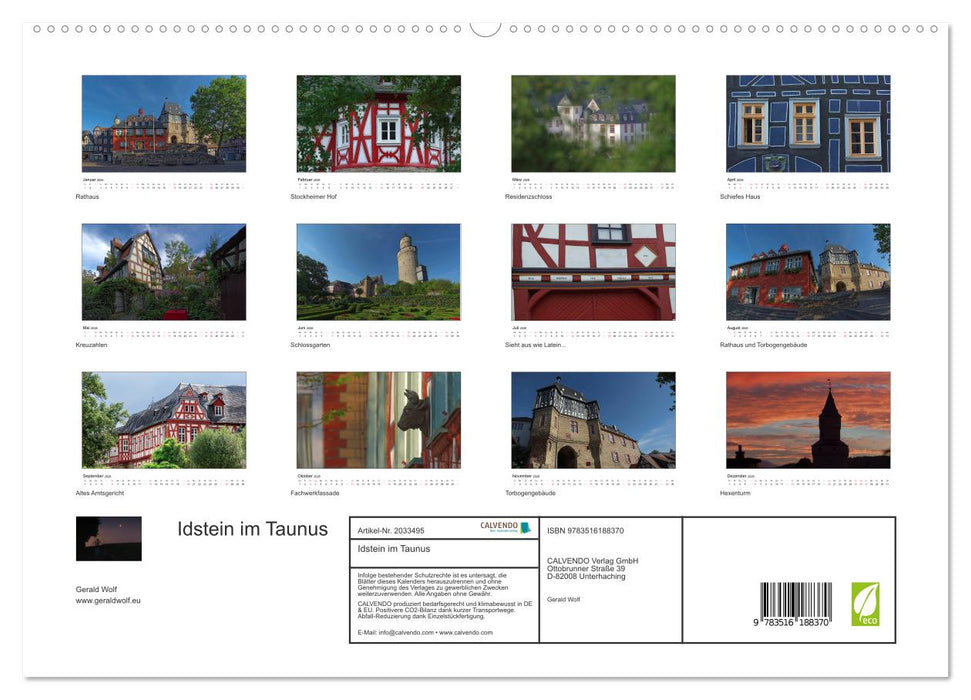Select the Januar Rathaus calendar image
Image resolution: width=971 pixels, height=700 pixels.
point(164,122)
